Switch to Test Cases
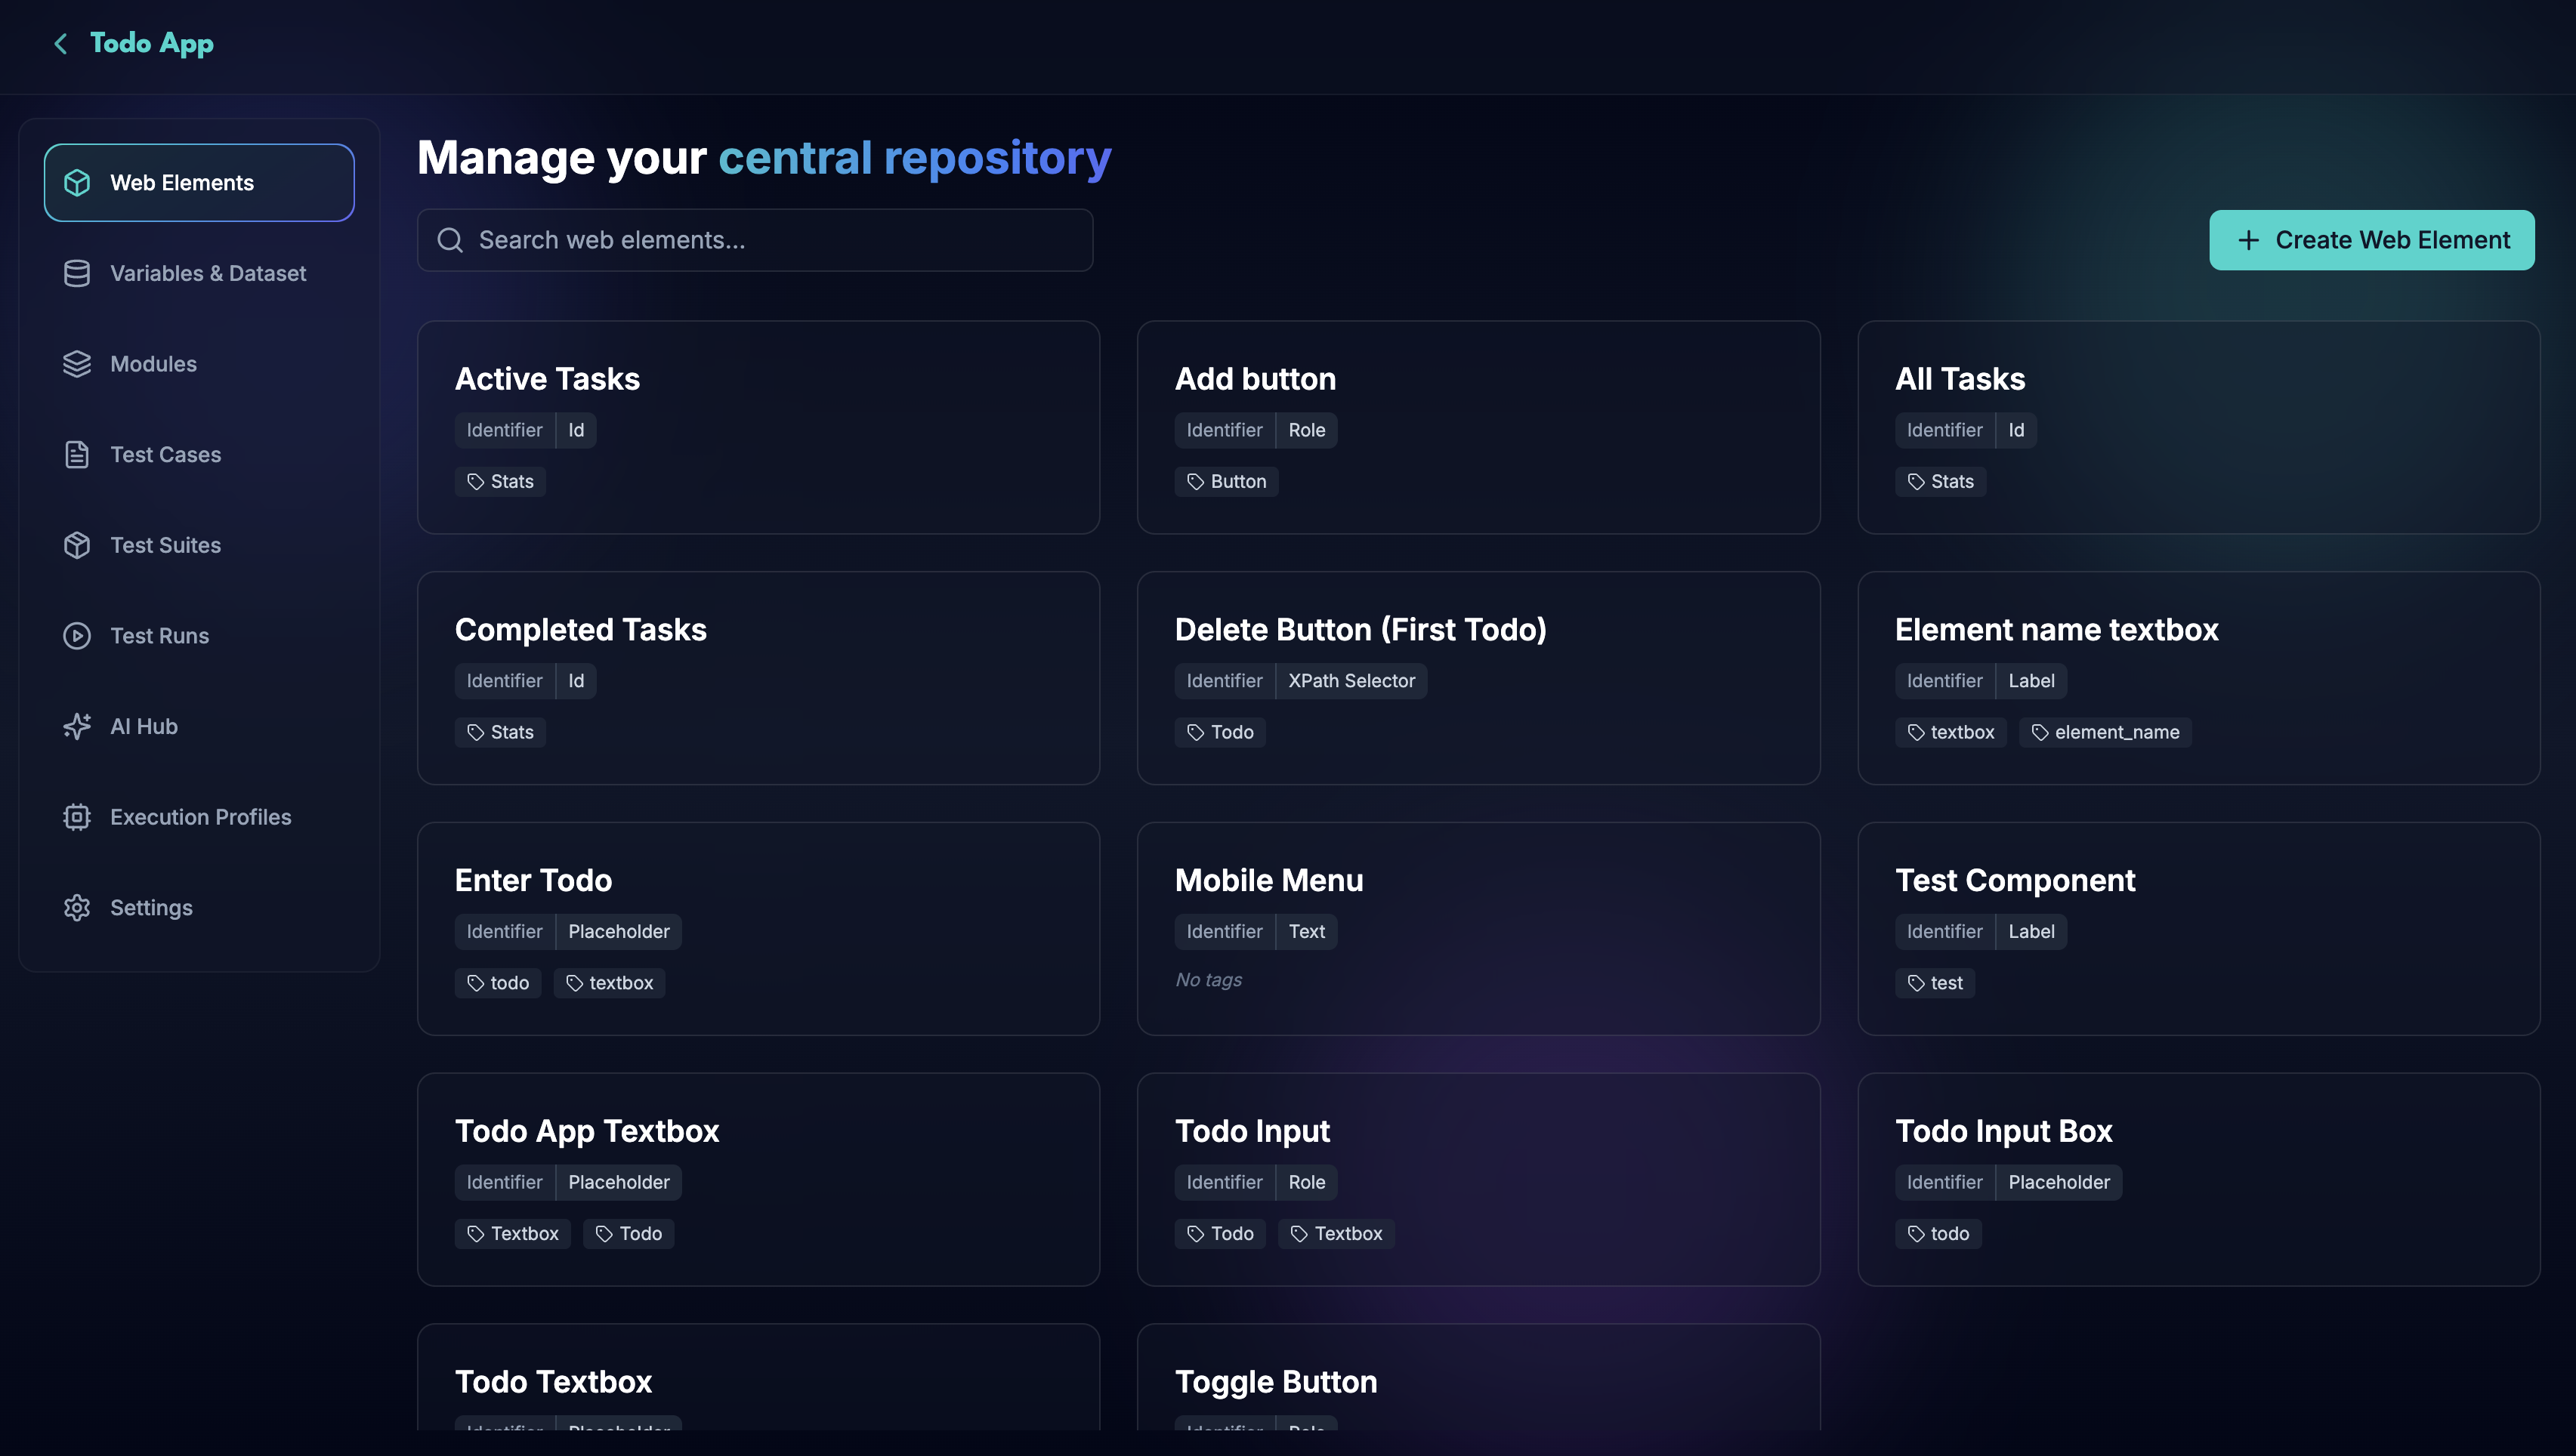Screen dimensions: 2576x1456 coord(199,455)
